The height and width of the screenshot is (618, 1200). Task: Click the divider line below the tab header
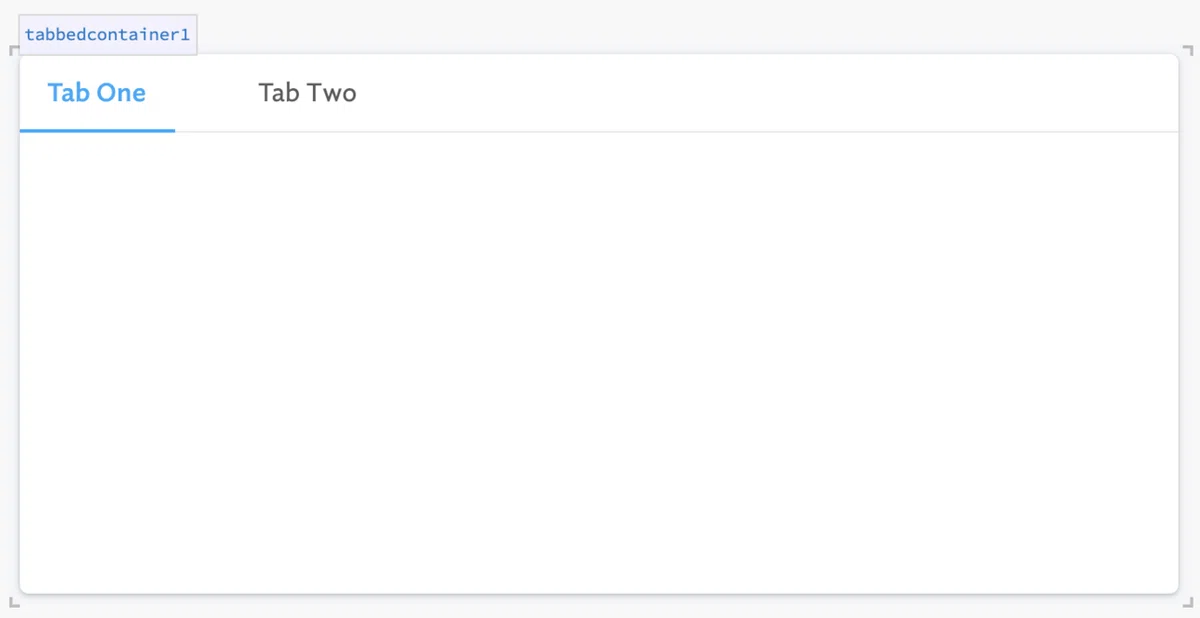pyautogui.click(x=677, y=131)
